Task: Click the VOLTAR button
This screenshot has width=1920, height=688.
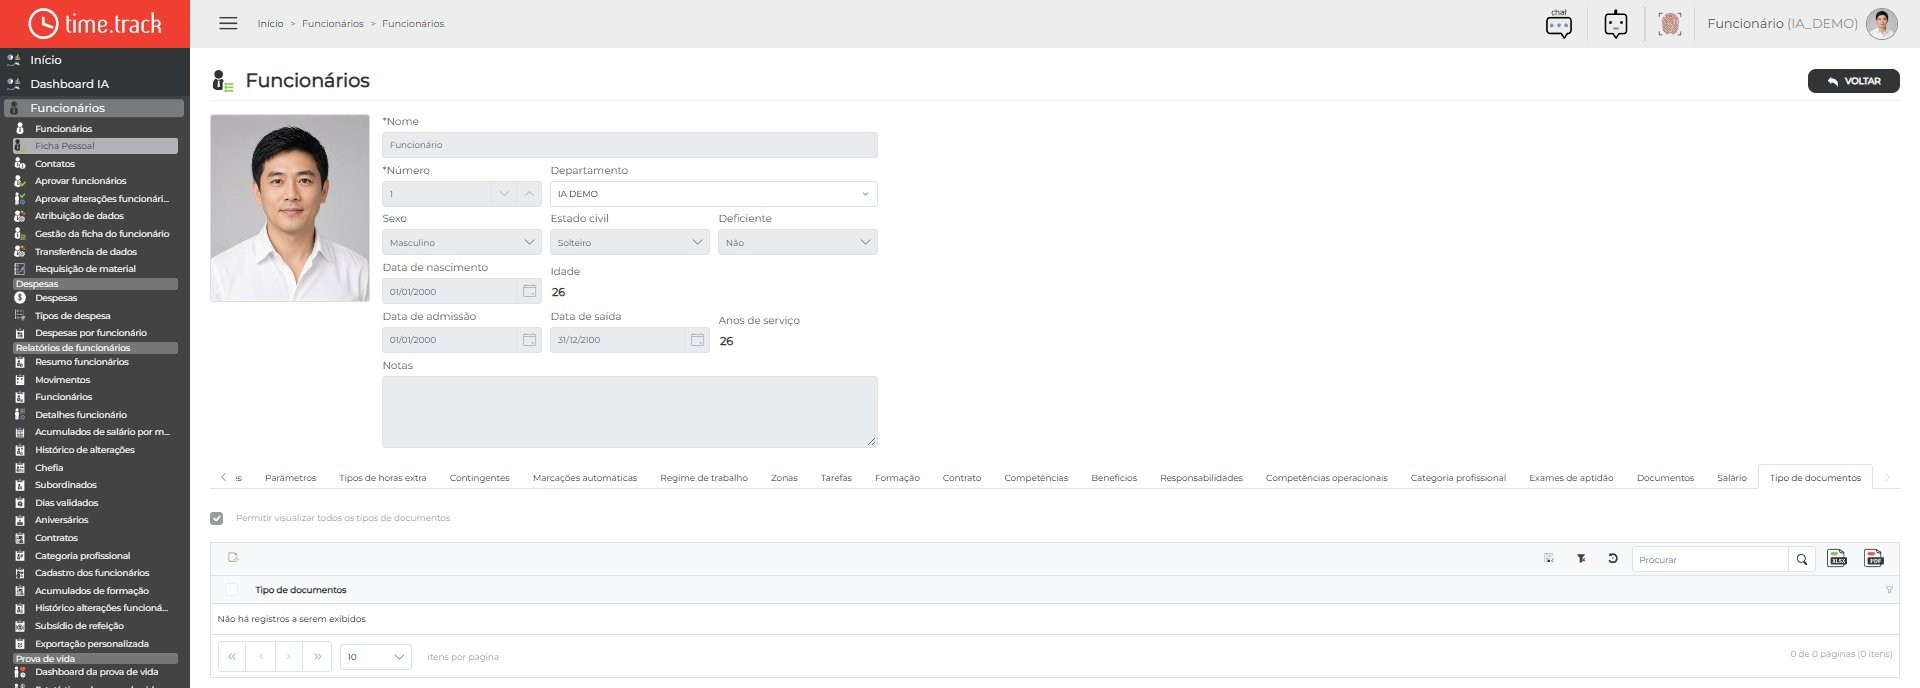Action: pos(1853,81)
